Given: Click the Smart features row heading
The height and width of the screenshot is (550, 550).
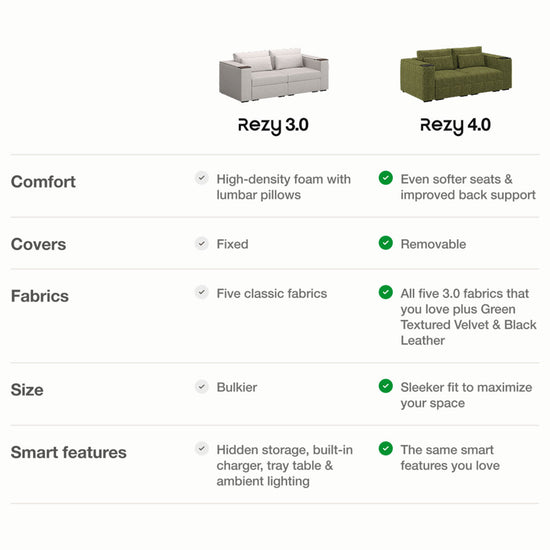Looking at the screenshot, I should click(68, 452).
